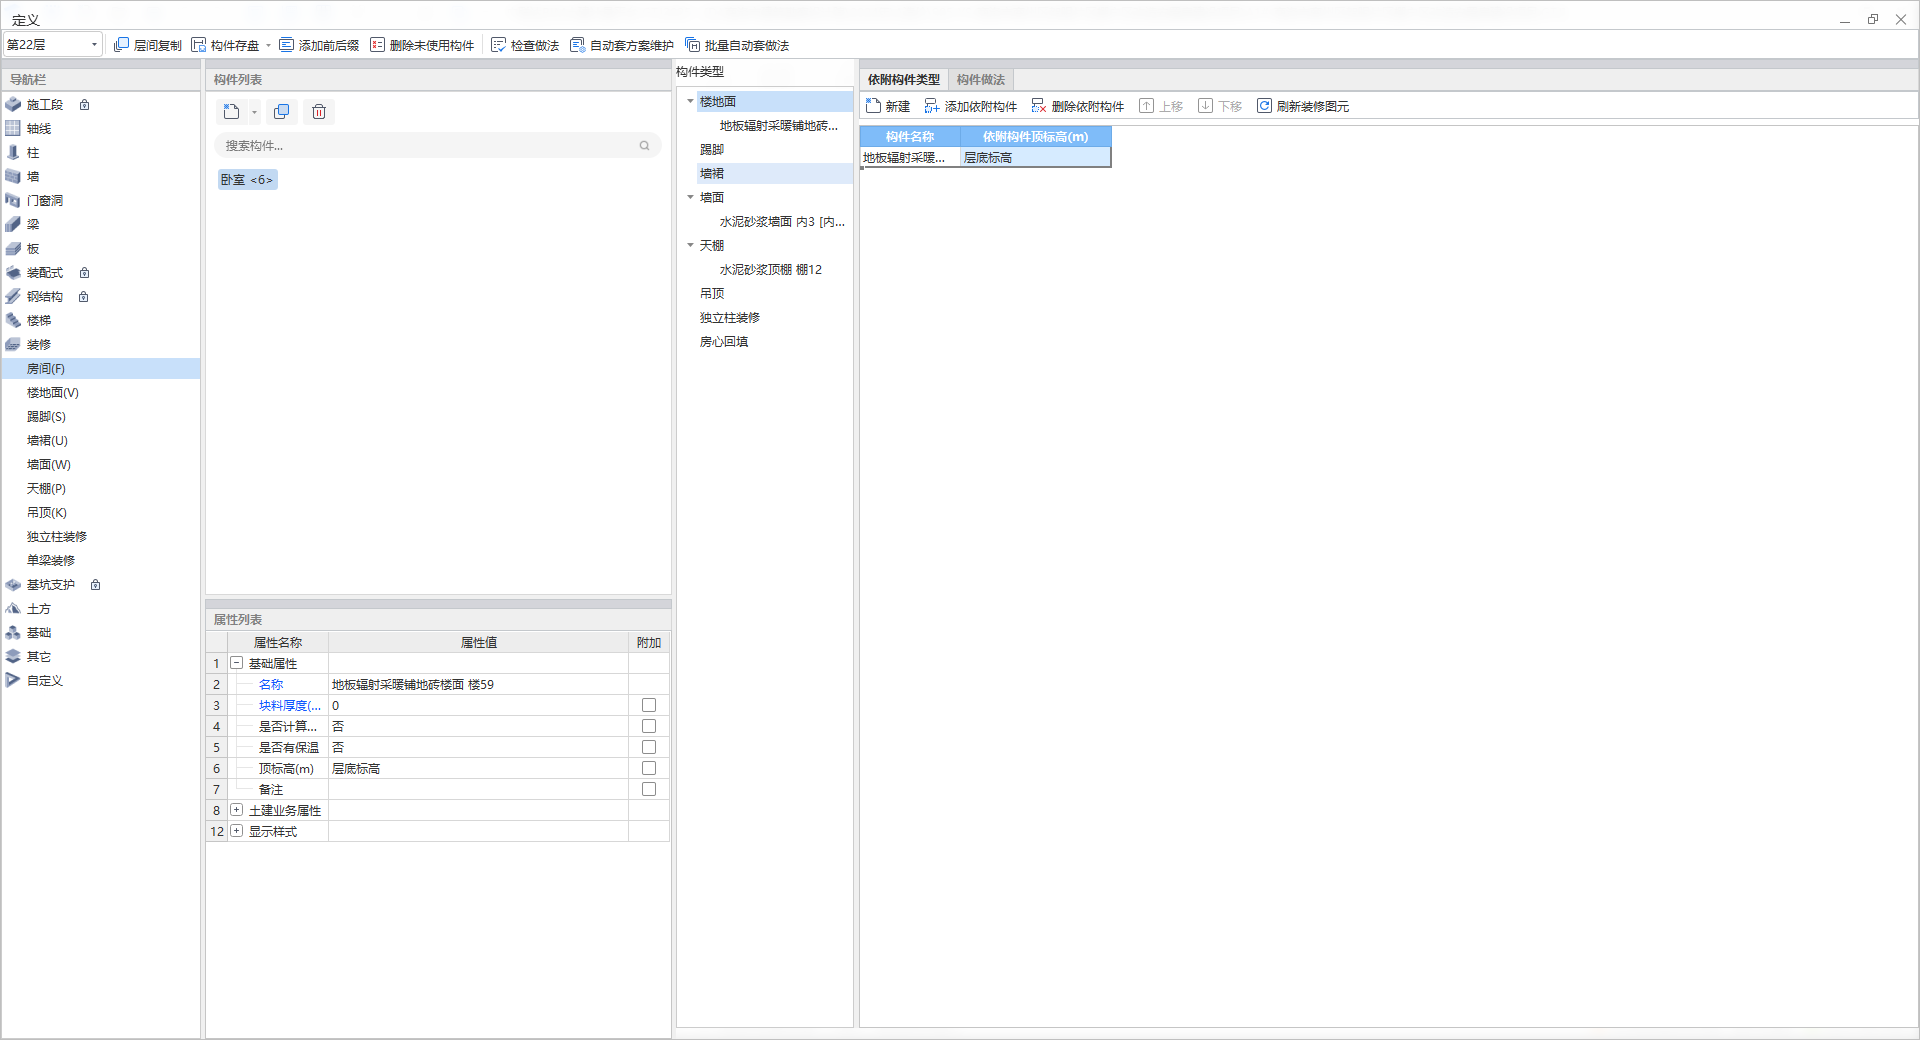
Task: Open the 第22层 floor dropdown
Action: click(53, 45)
